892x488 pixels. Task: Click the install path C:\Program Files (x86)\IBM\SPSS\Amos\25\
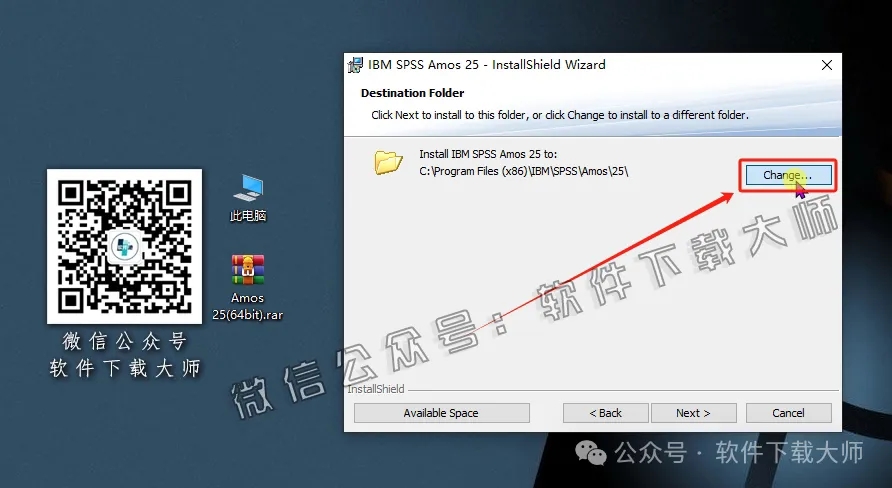point(524,171)
